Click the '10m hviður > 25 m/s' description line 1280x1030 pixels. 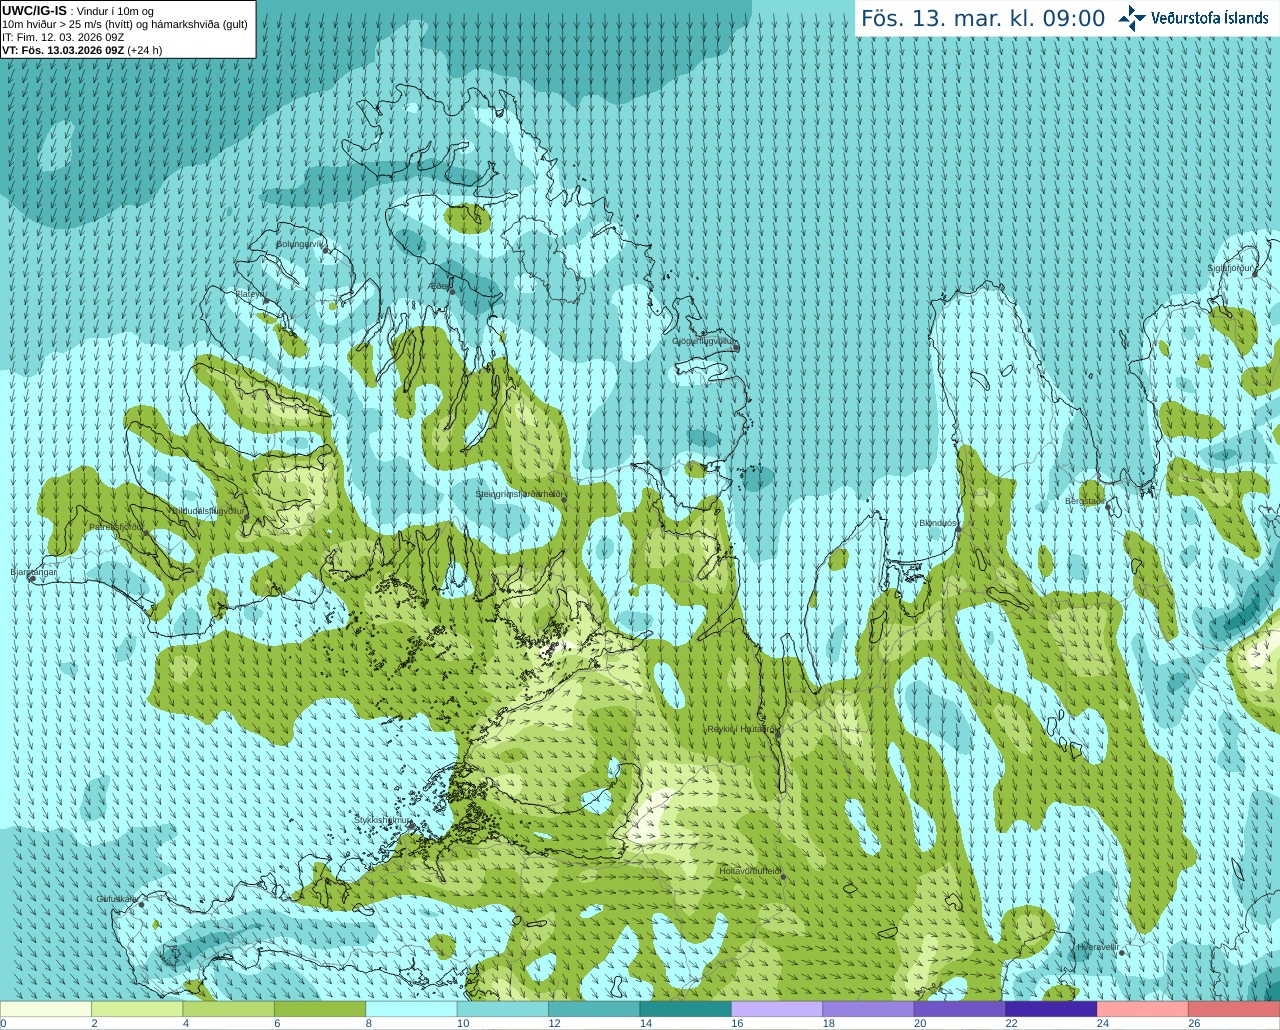click(125, 24)
